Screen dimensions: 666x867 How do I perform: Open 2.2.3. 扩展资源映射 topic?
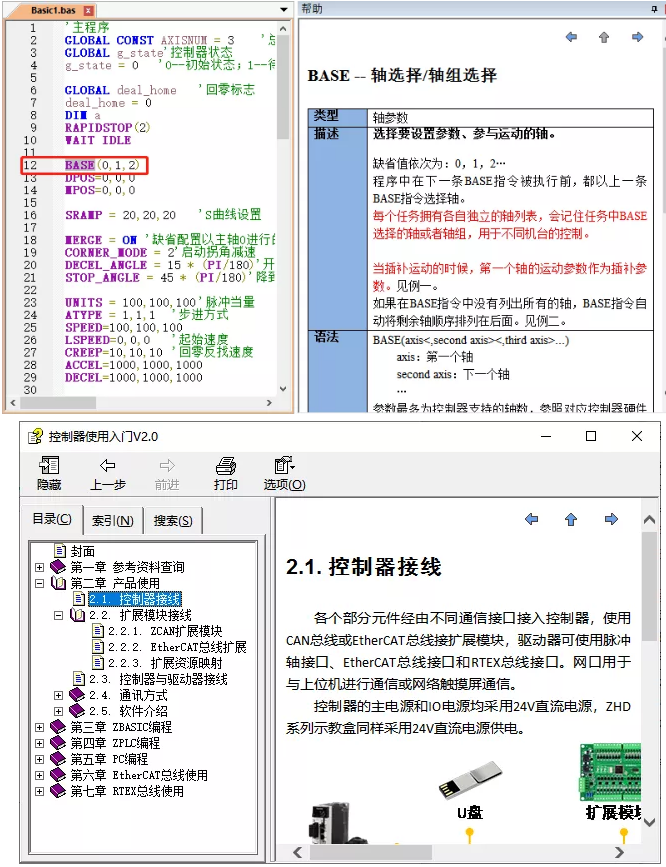(165, 664)
